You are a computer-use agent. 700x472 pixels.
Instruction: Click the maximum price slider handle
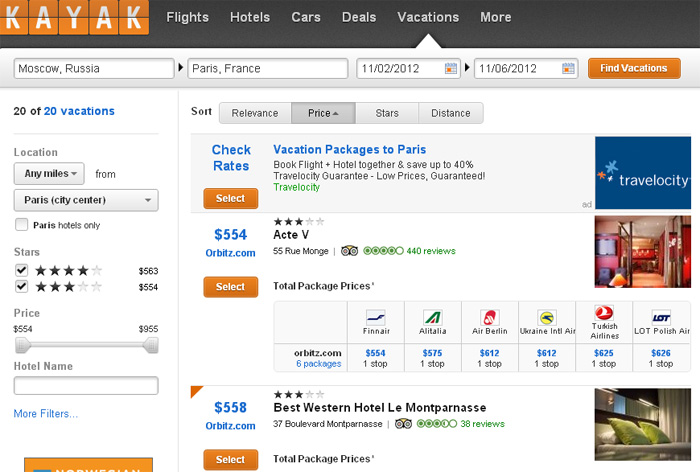point(151,345)
